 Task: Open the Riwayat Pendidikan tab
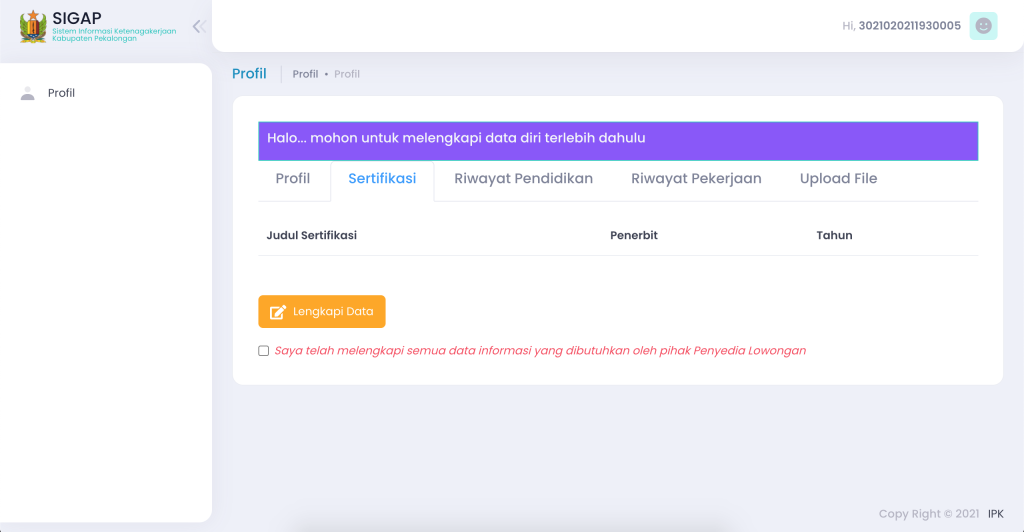[523, 179]
